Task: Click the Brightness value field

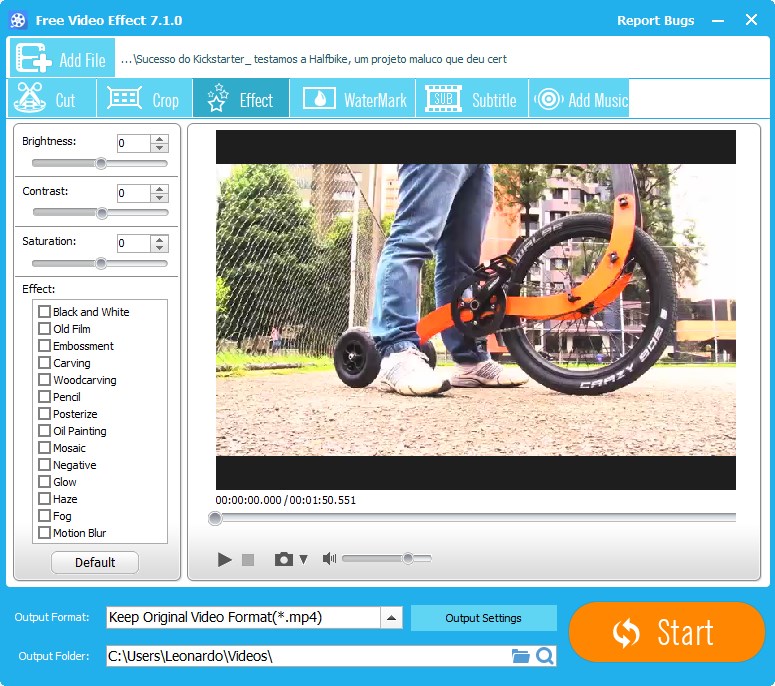Action: coord(133,143)
